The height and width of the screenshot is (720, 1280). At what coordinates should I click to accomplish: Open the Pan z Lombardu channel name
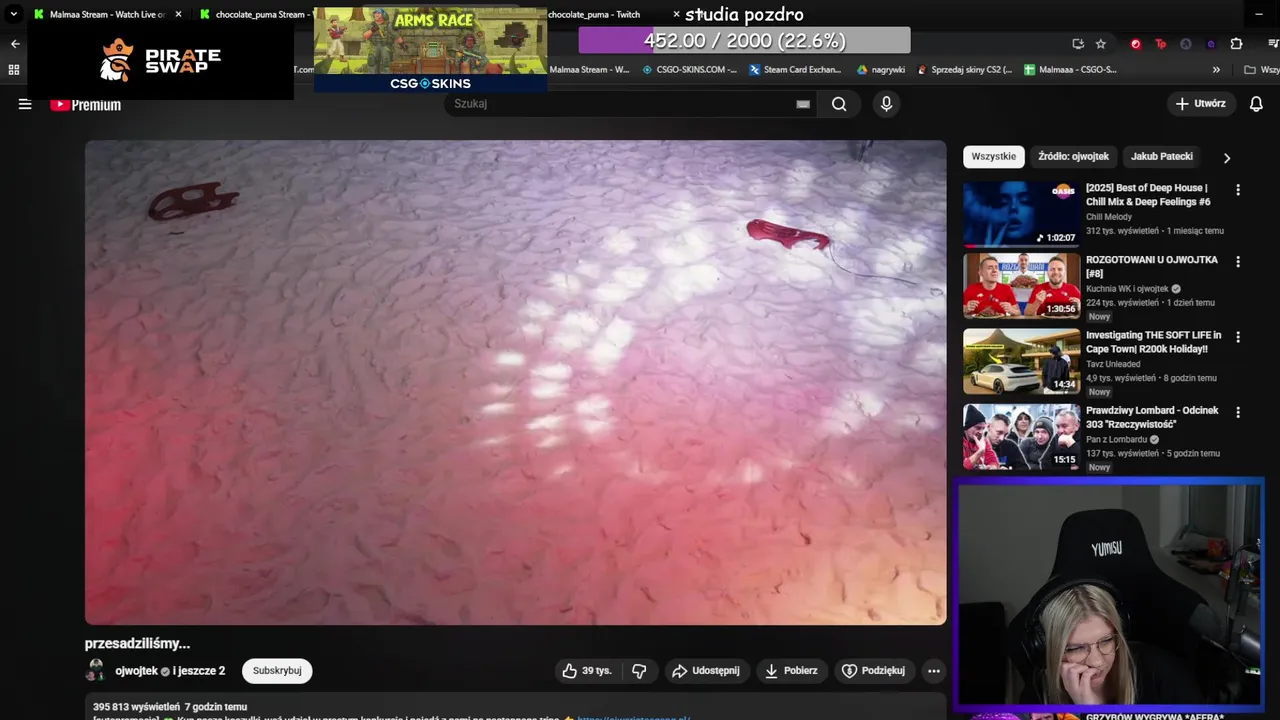pos(1117,439)
